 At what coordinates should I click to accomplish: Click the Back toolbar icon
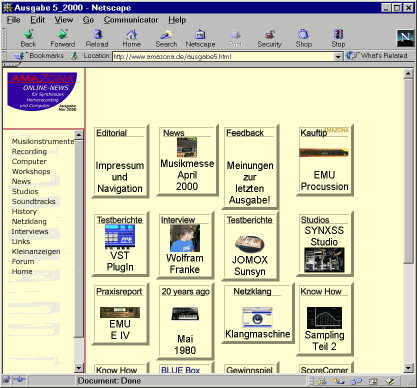pyautogui.click(x=28, y=34)
